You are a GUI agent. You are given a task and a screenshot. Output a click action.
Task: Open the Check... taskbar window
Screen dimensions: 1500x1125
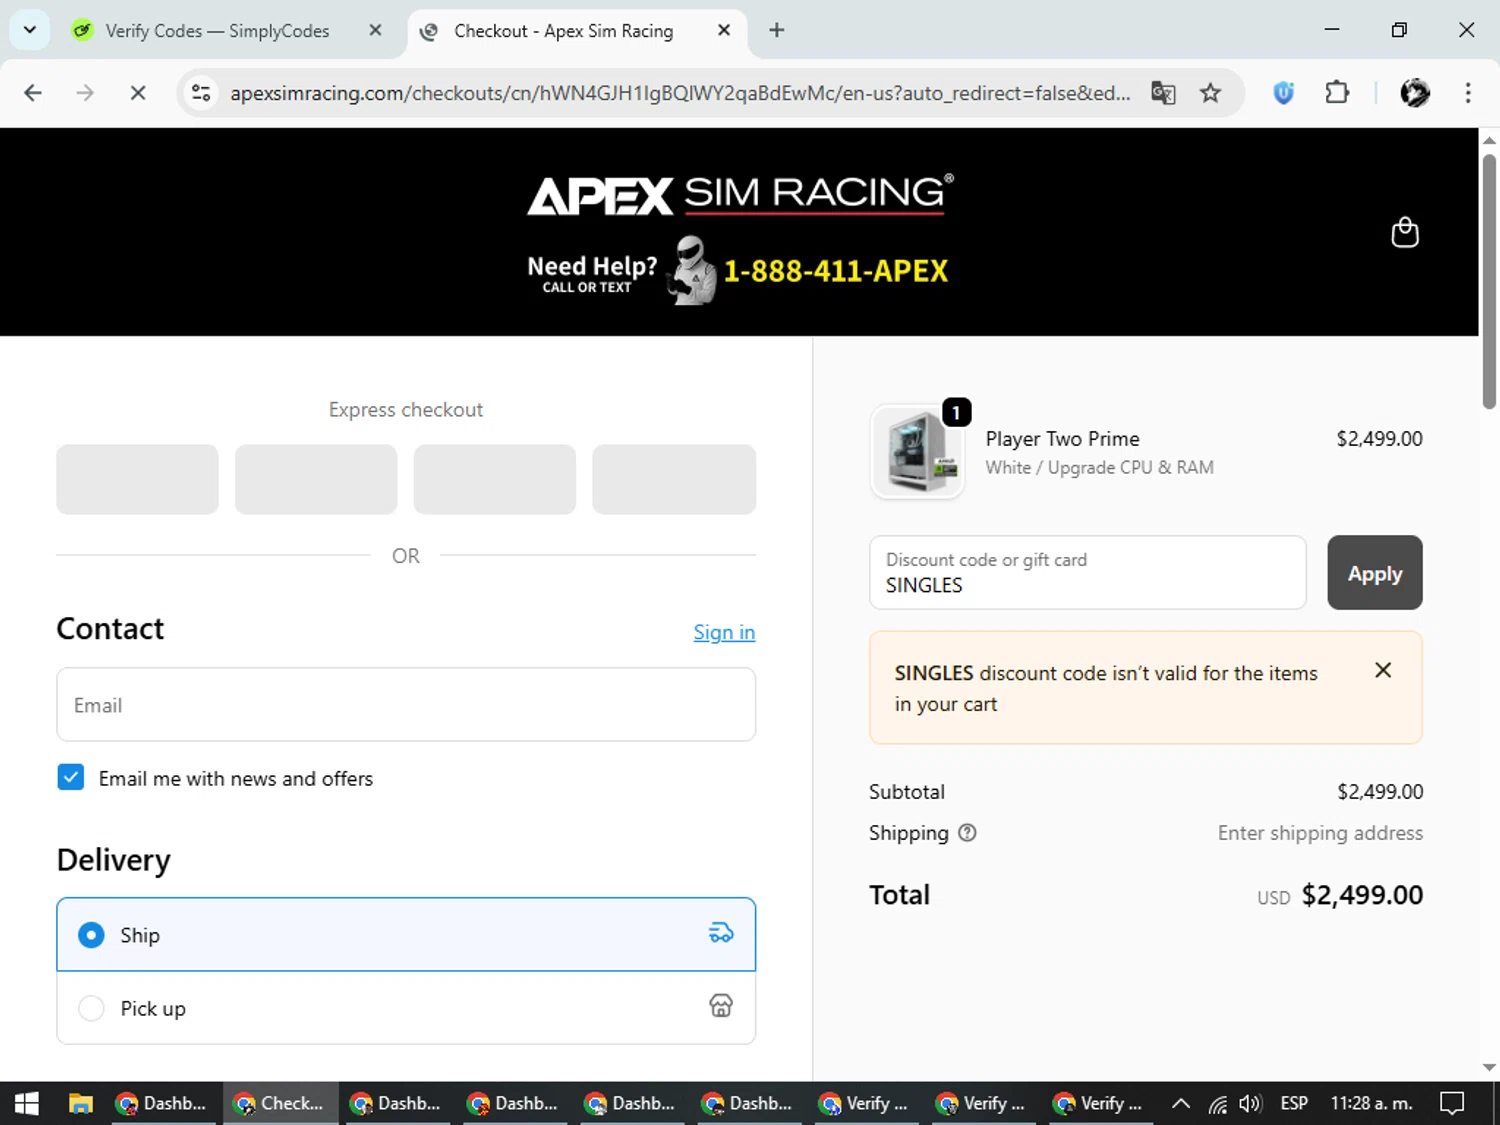280,1103
